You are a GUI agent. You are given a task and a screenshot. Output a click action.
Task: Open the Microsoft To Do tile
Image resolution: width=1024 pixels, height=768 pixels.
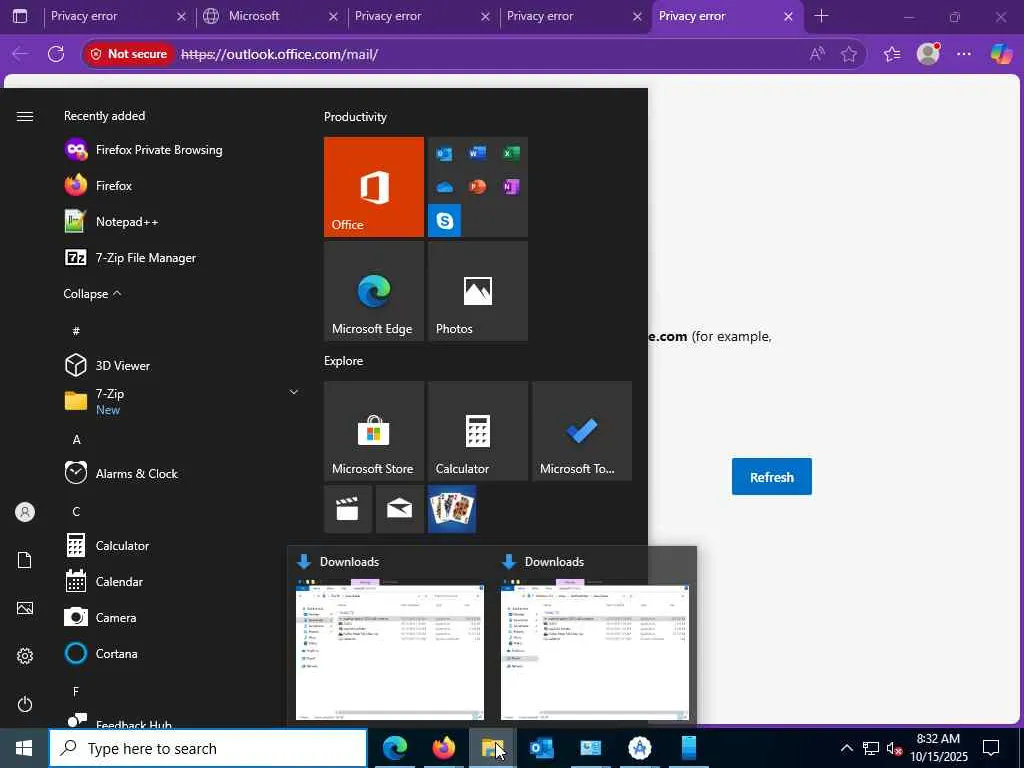point(582,431)
